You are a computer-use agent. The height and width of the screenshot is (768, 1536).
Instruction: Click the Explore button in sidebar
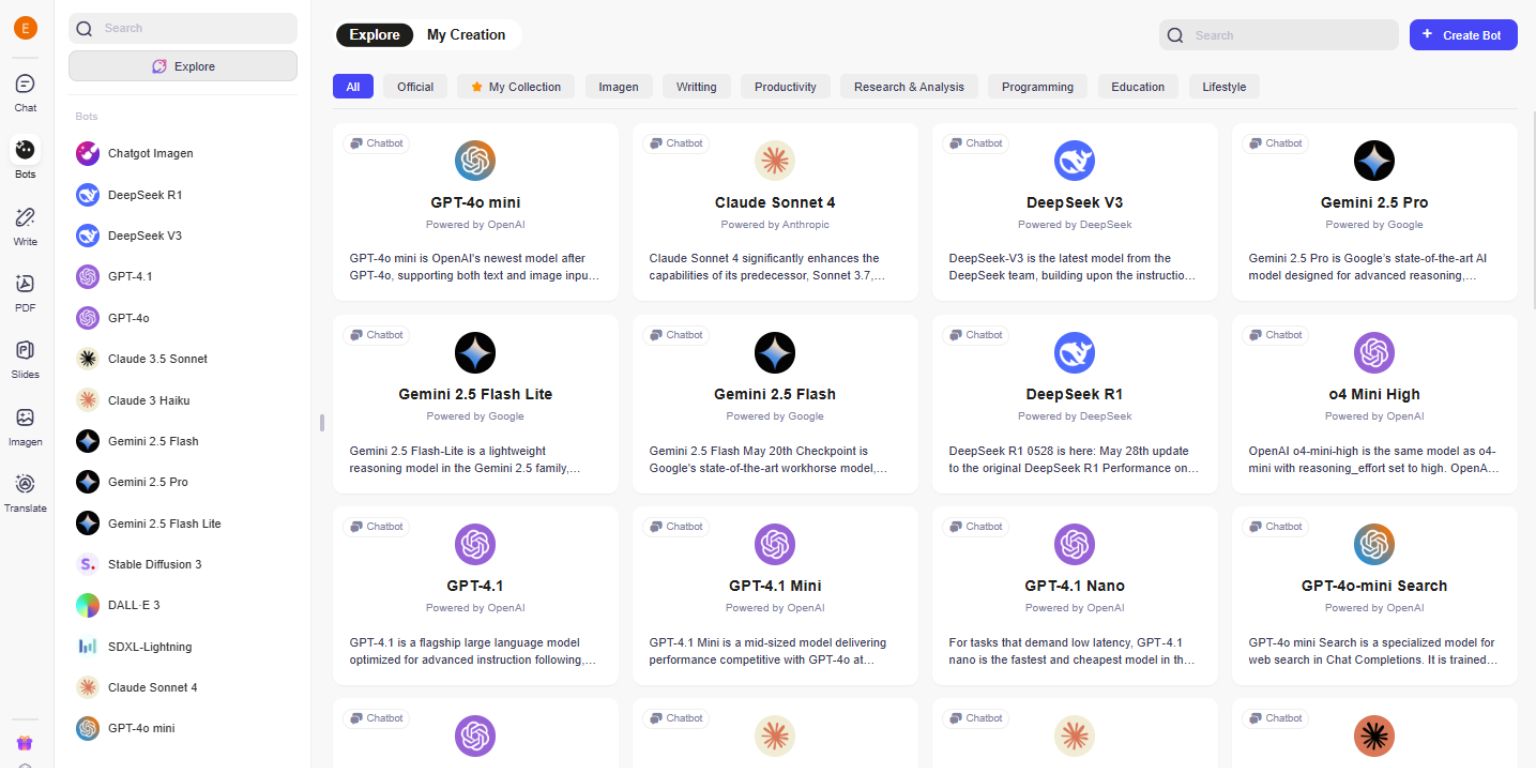coord(183,66)
